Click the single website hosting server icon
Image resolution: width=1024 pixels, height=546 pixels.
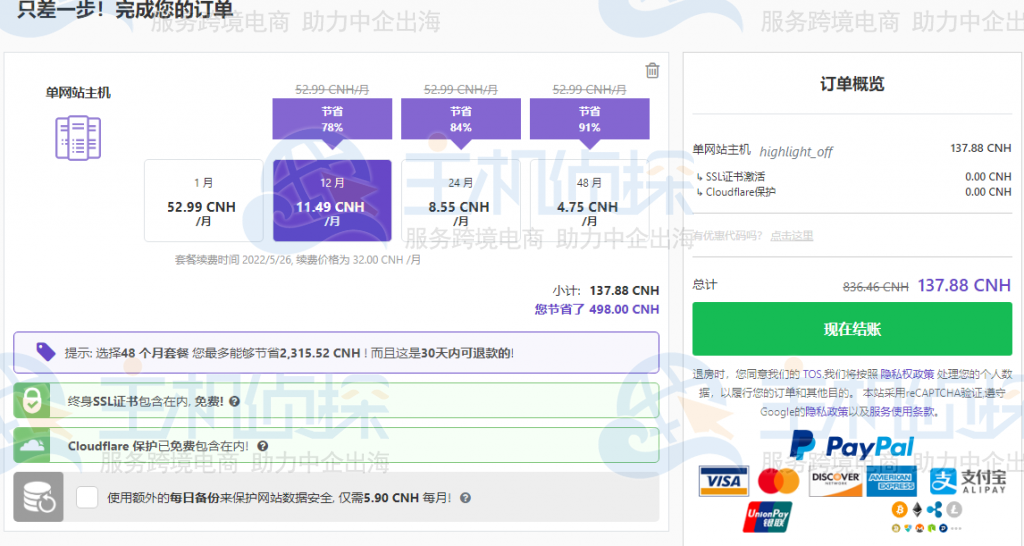[x=78, y=137]
